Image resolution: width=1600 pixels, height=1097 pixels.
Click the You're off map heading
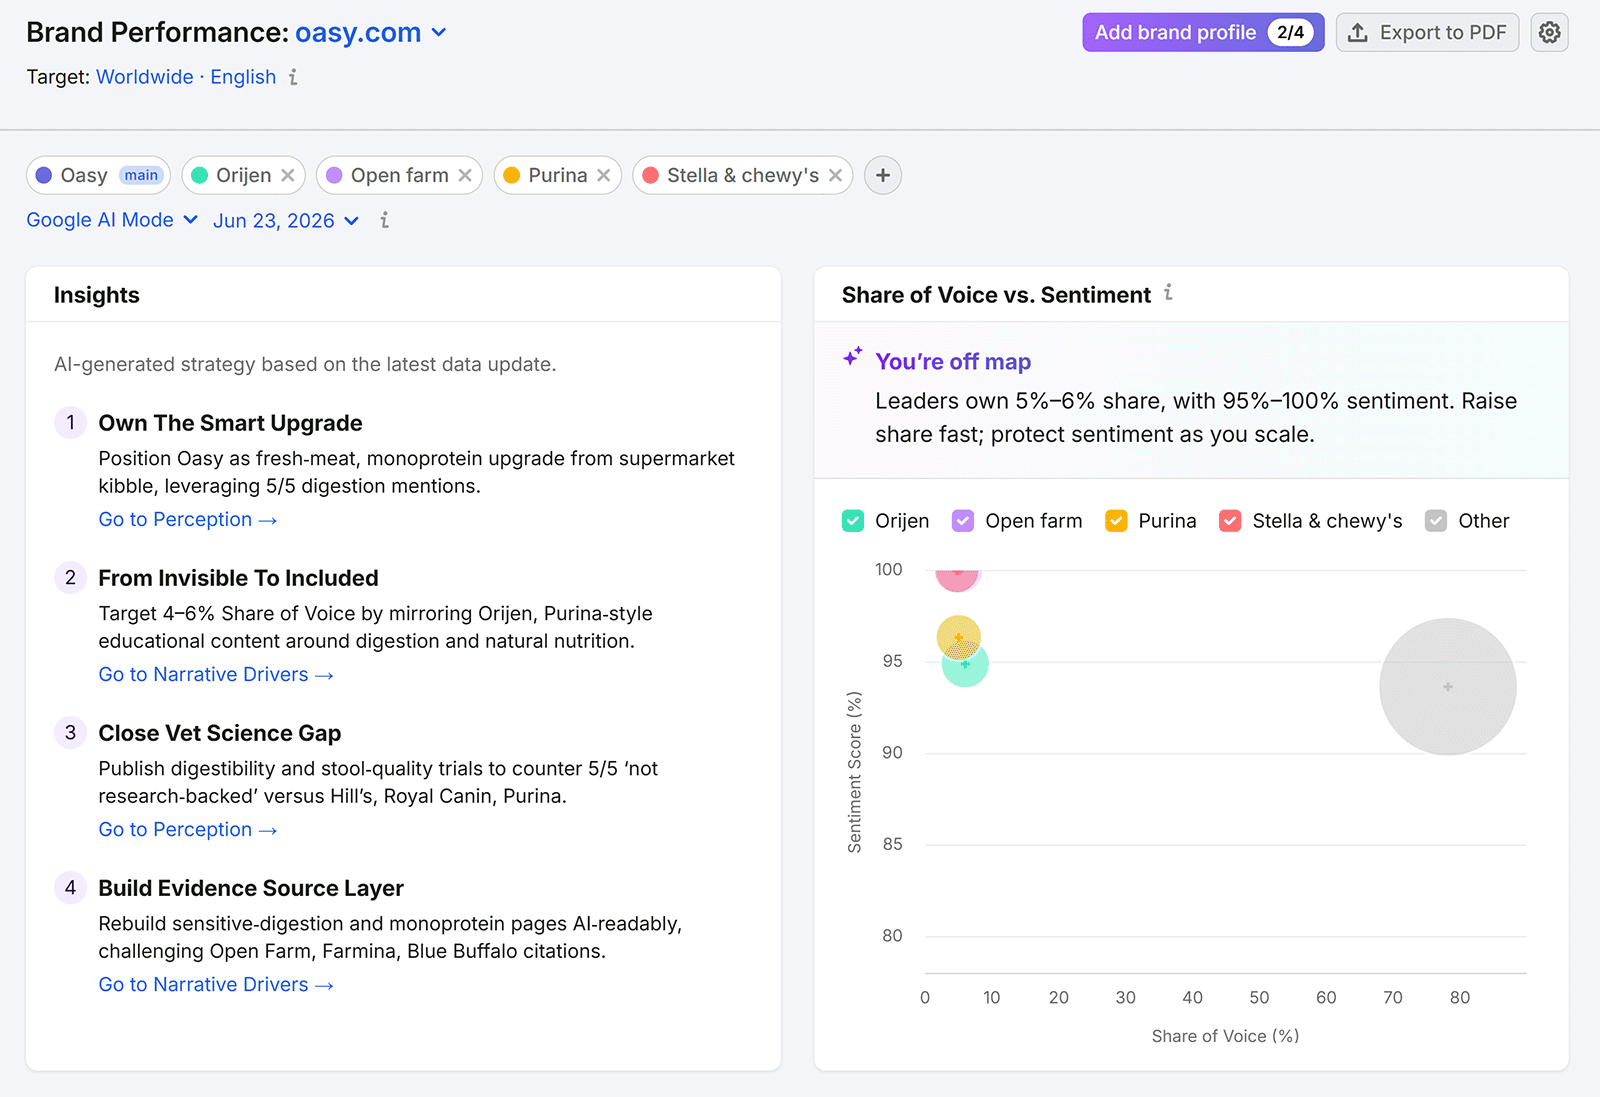(x=953, y=362)
